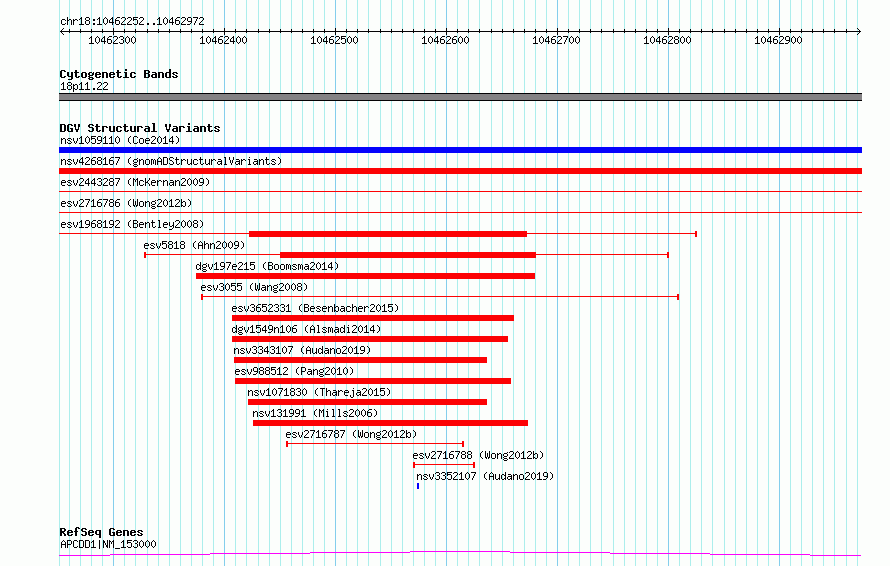
Task: Click the RefSeq Genes track title
Action: click(101, 532)
